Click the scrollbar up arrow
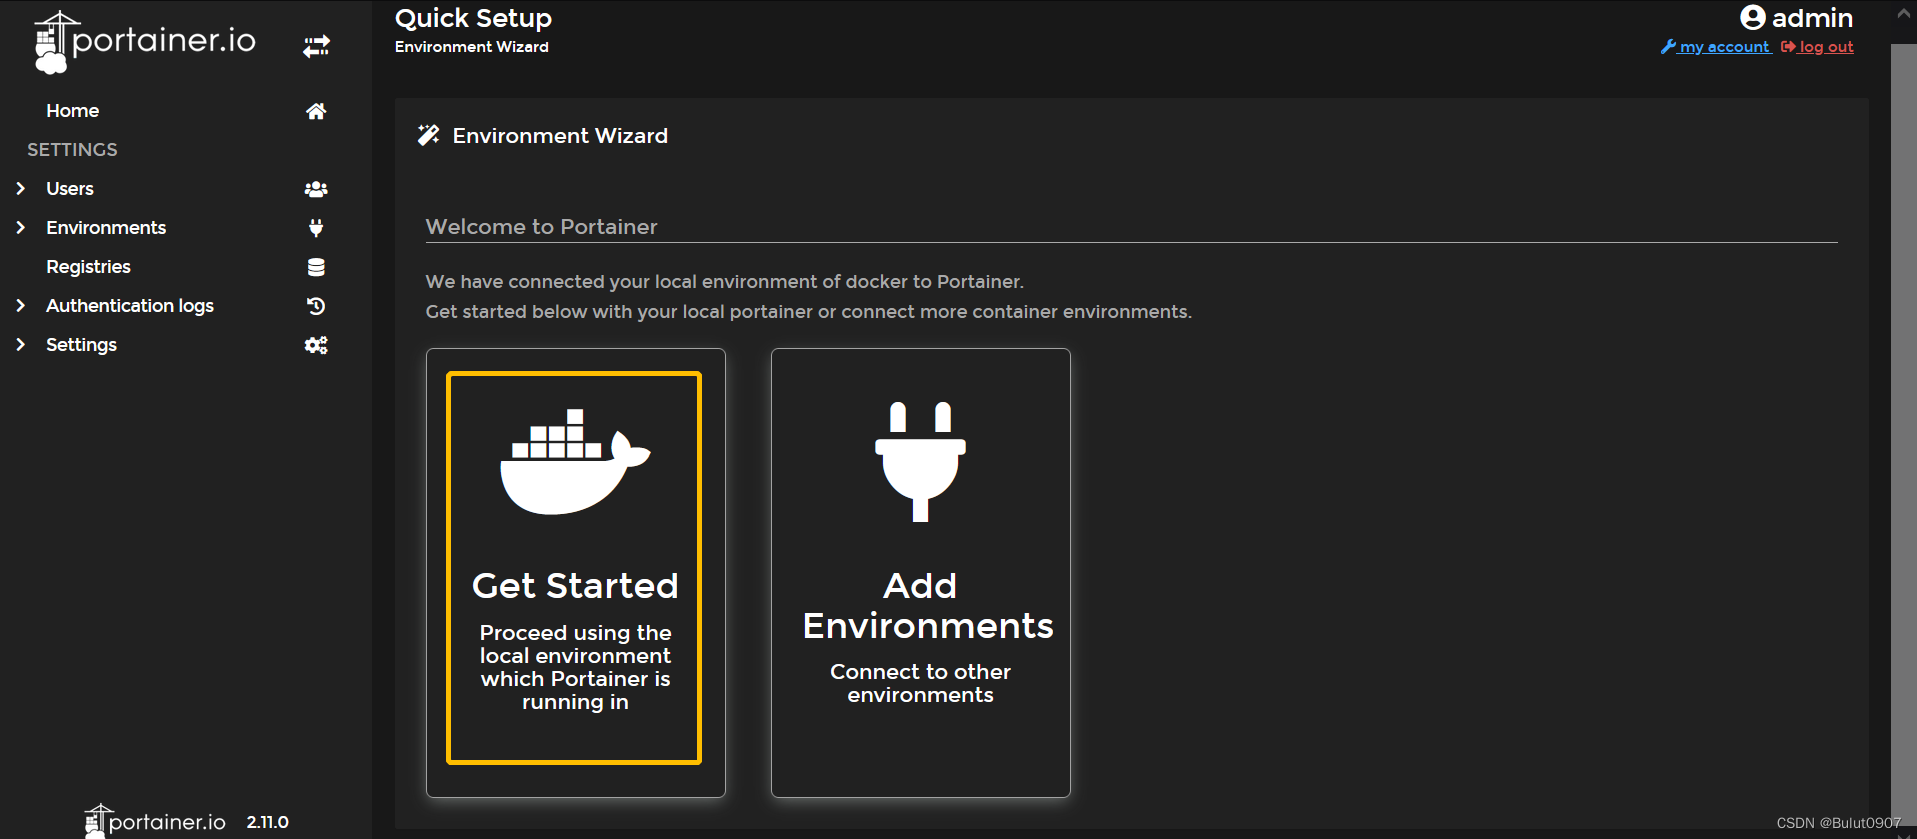Viewport: 1917px width, 839px height. (x=1903, y=14)
